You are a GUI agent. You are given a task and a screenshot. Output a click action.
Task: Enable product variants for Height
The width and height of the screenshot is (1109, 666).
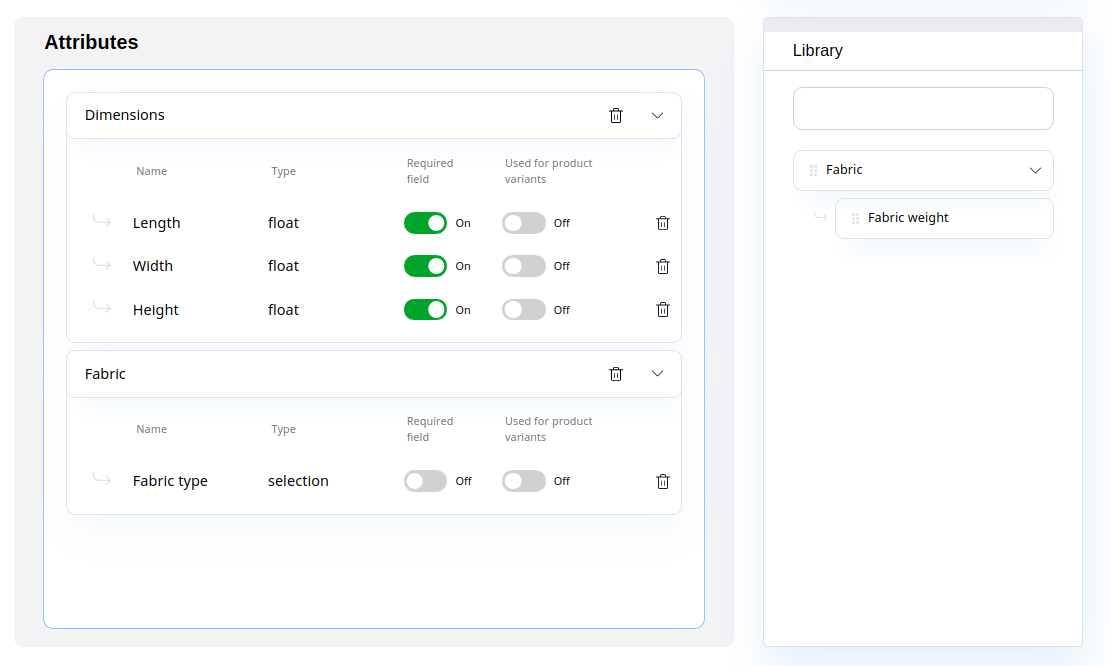tap(523, 310)
